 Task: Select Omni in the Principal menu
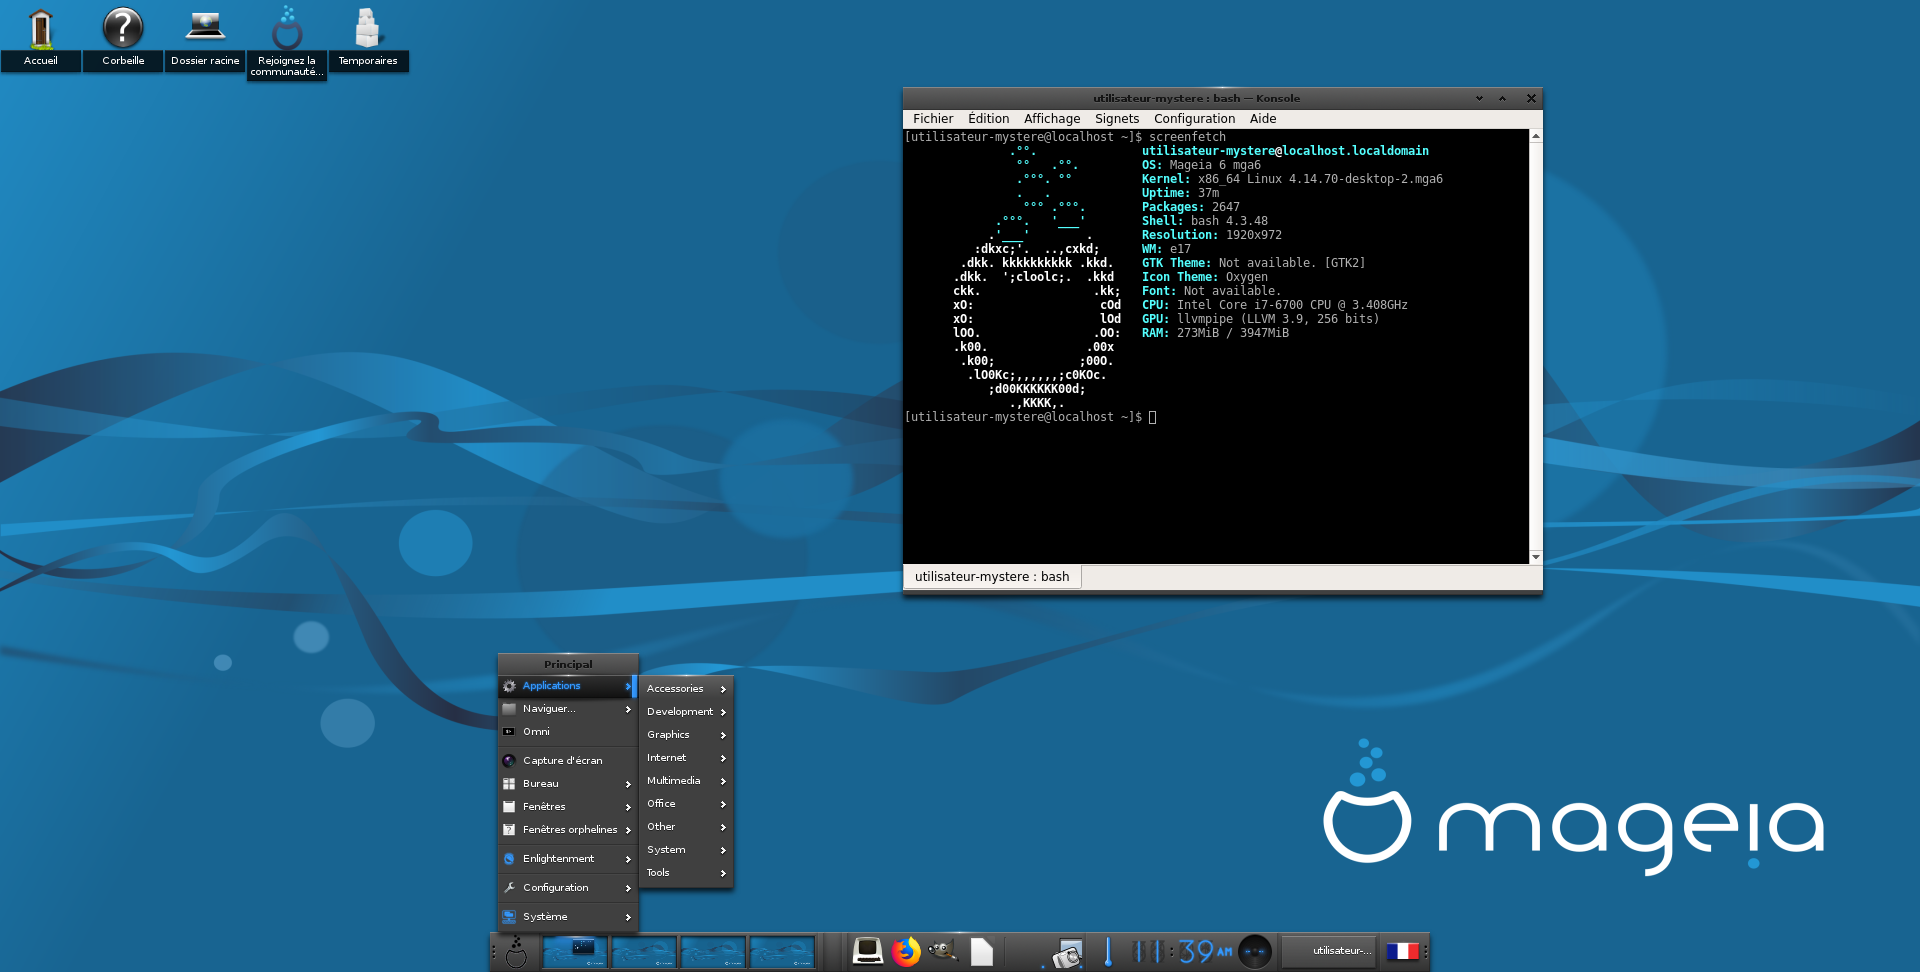click(567, 732)
